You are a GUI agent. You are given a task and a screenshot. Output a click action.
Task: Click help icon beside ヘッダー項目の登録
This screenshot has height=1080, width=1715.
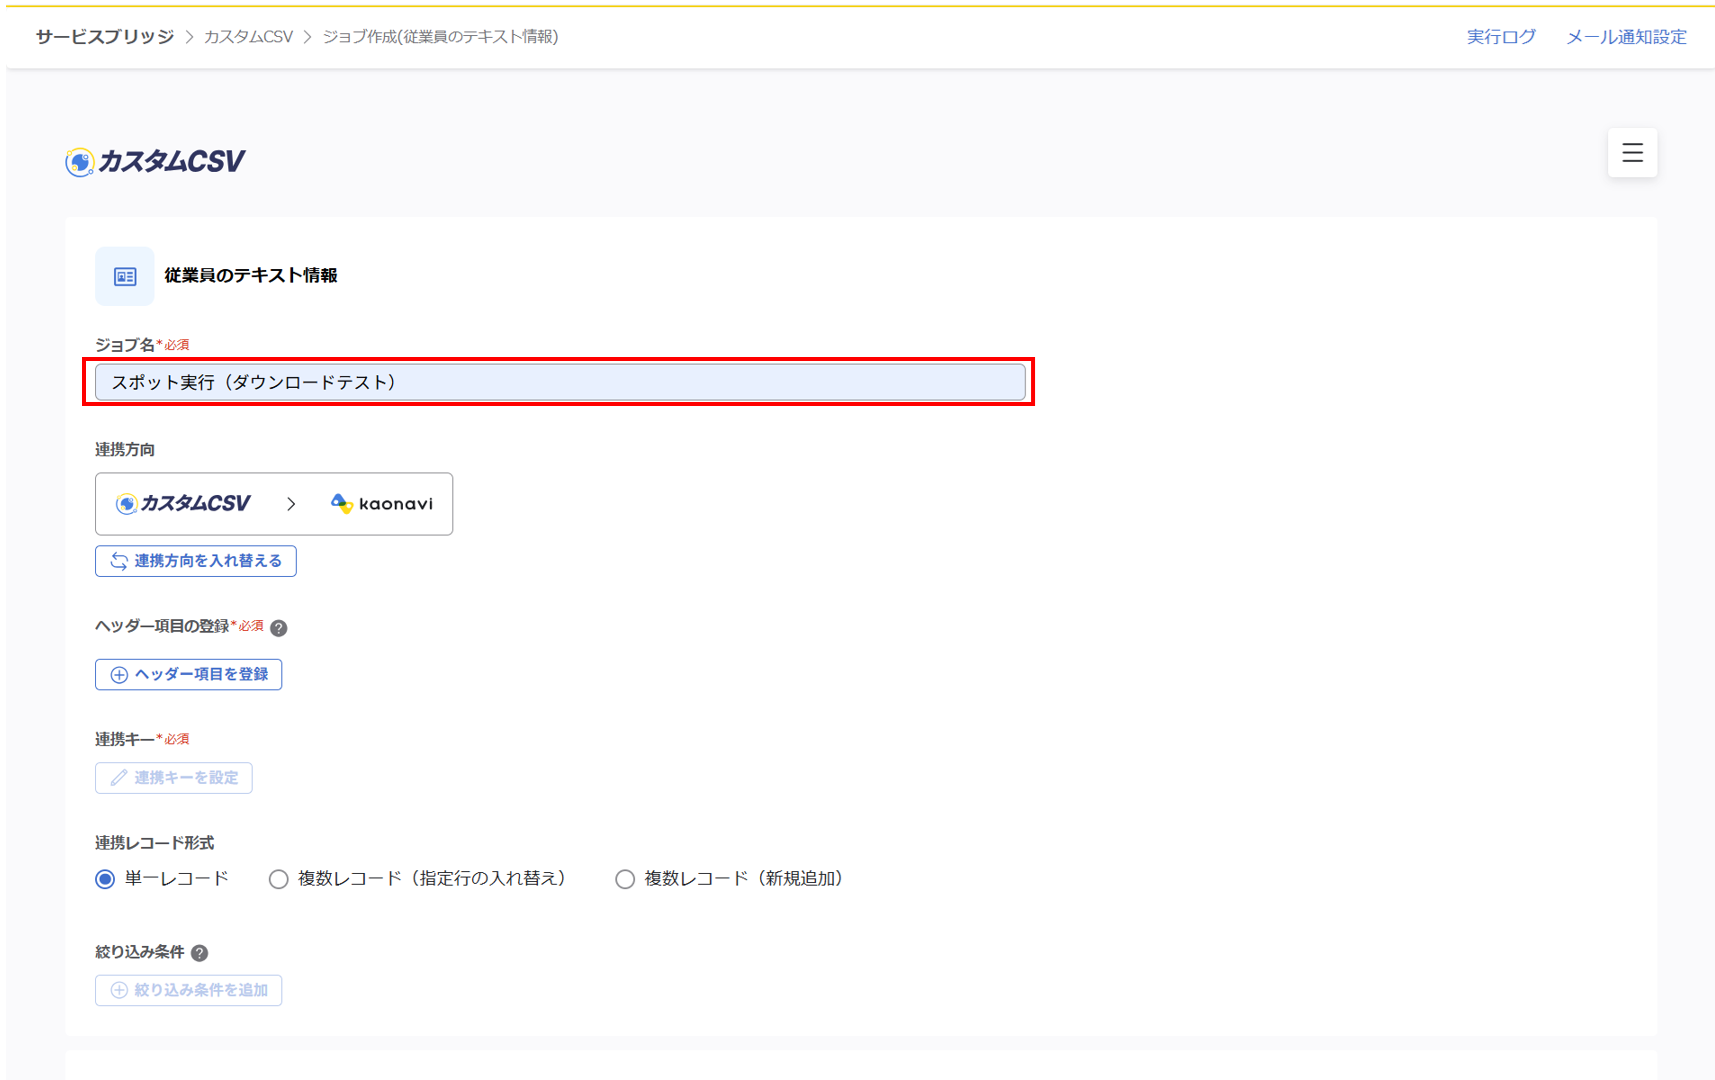(279, 628)
